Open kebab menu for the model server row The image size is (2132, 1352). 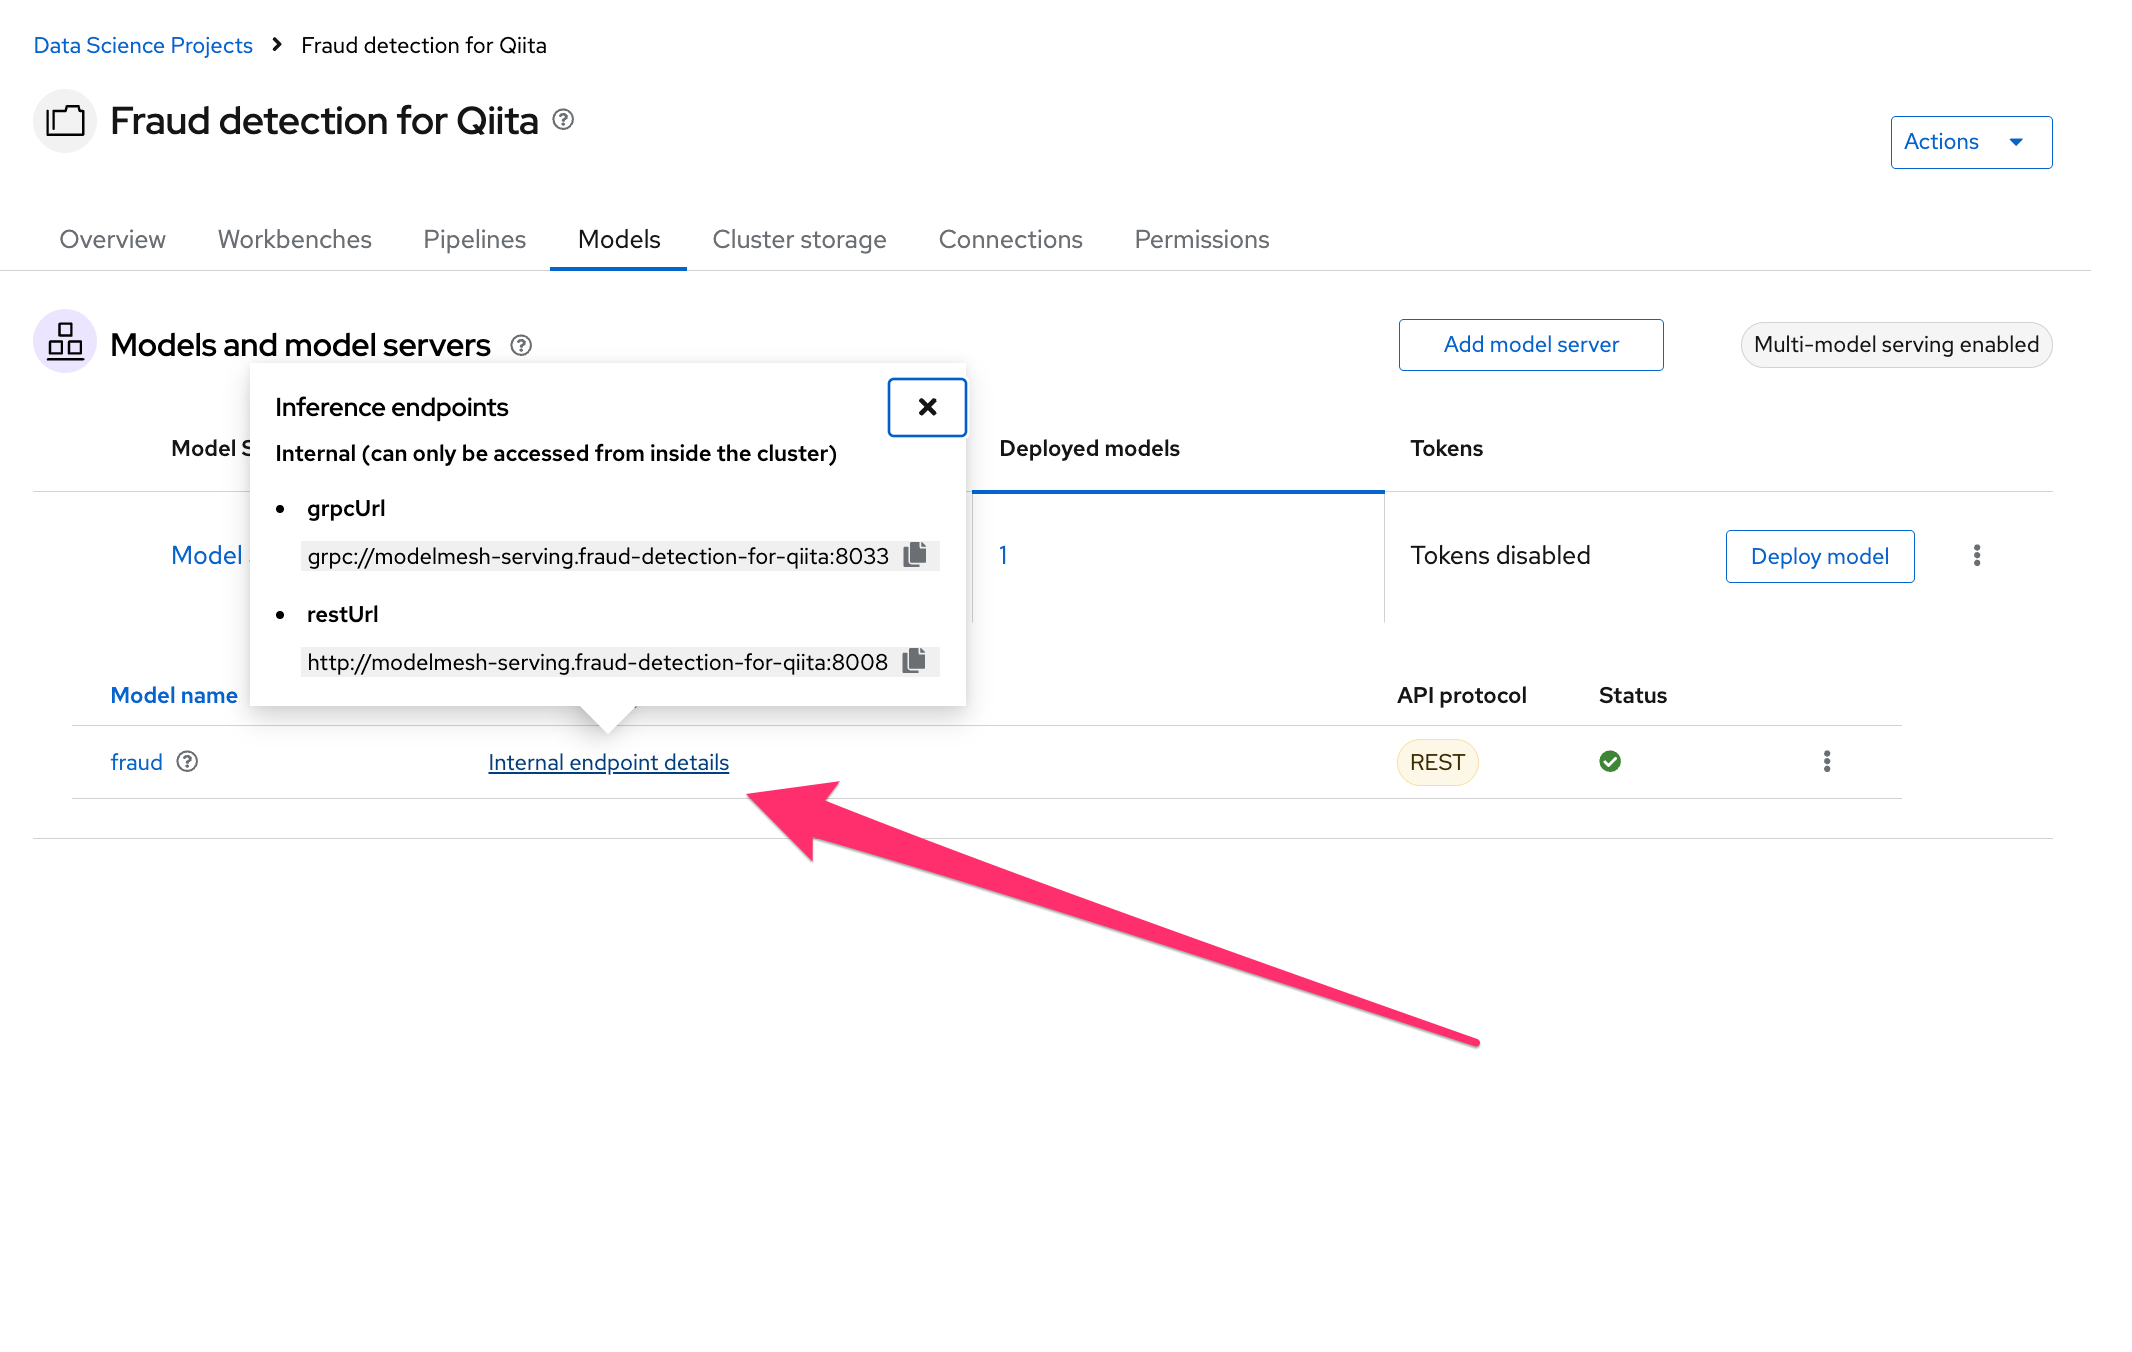[1976, 556]
